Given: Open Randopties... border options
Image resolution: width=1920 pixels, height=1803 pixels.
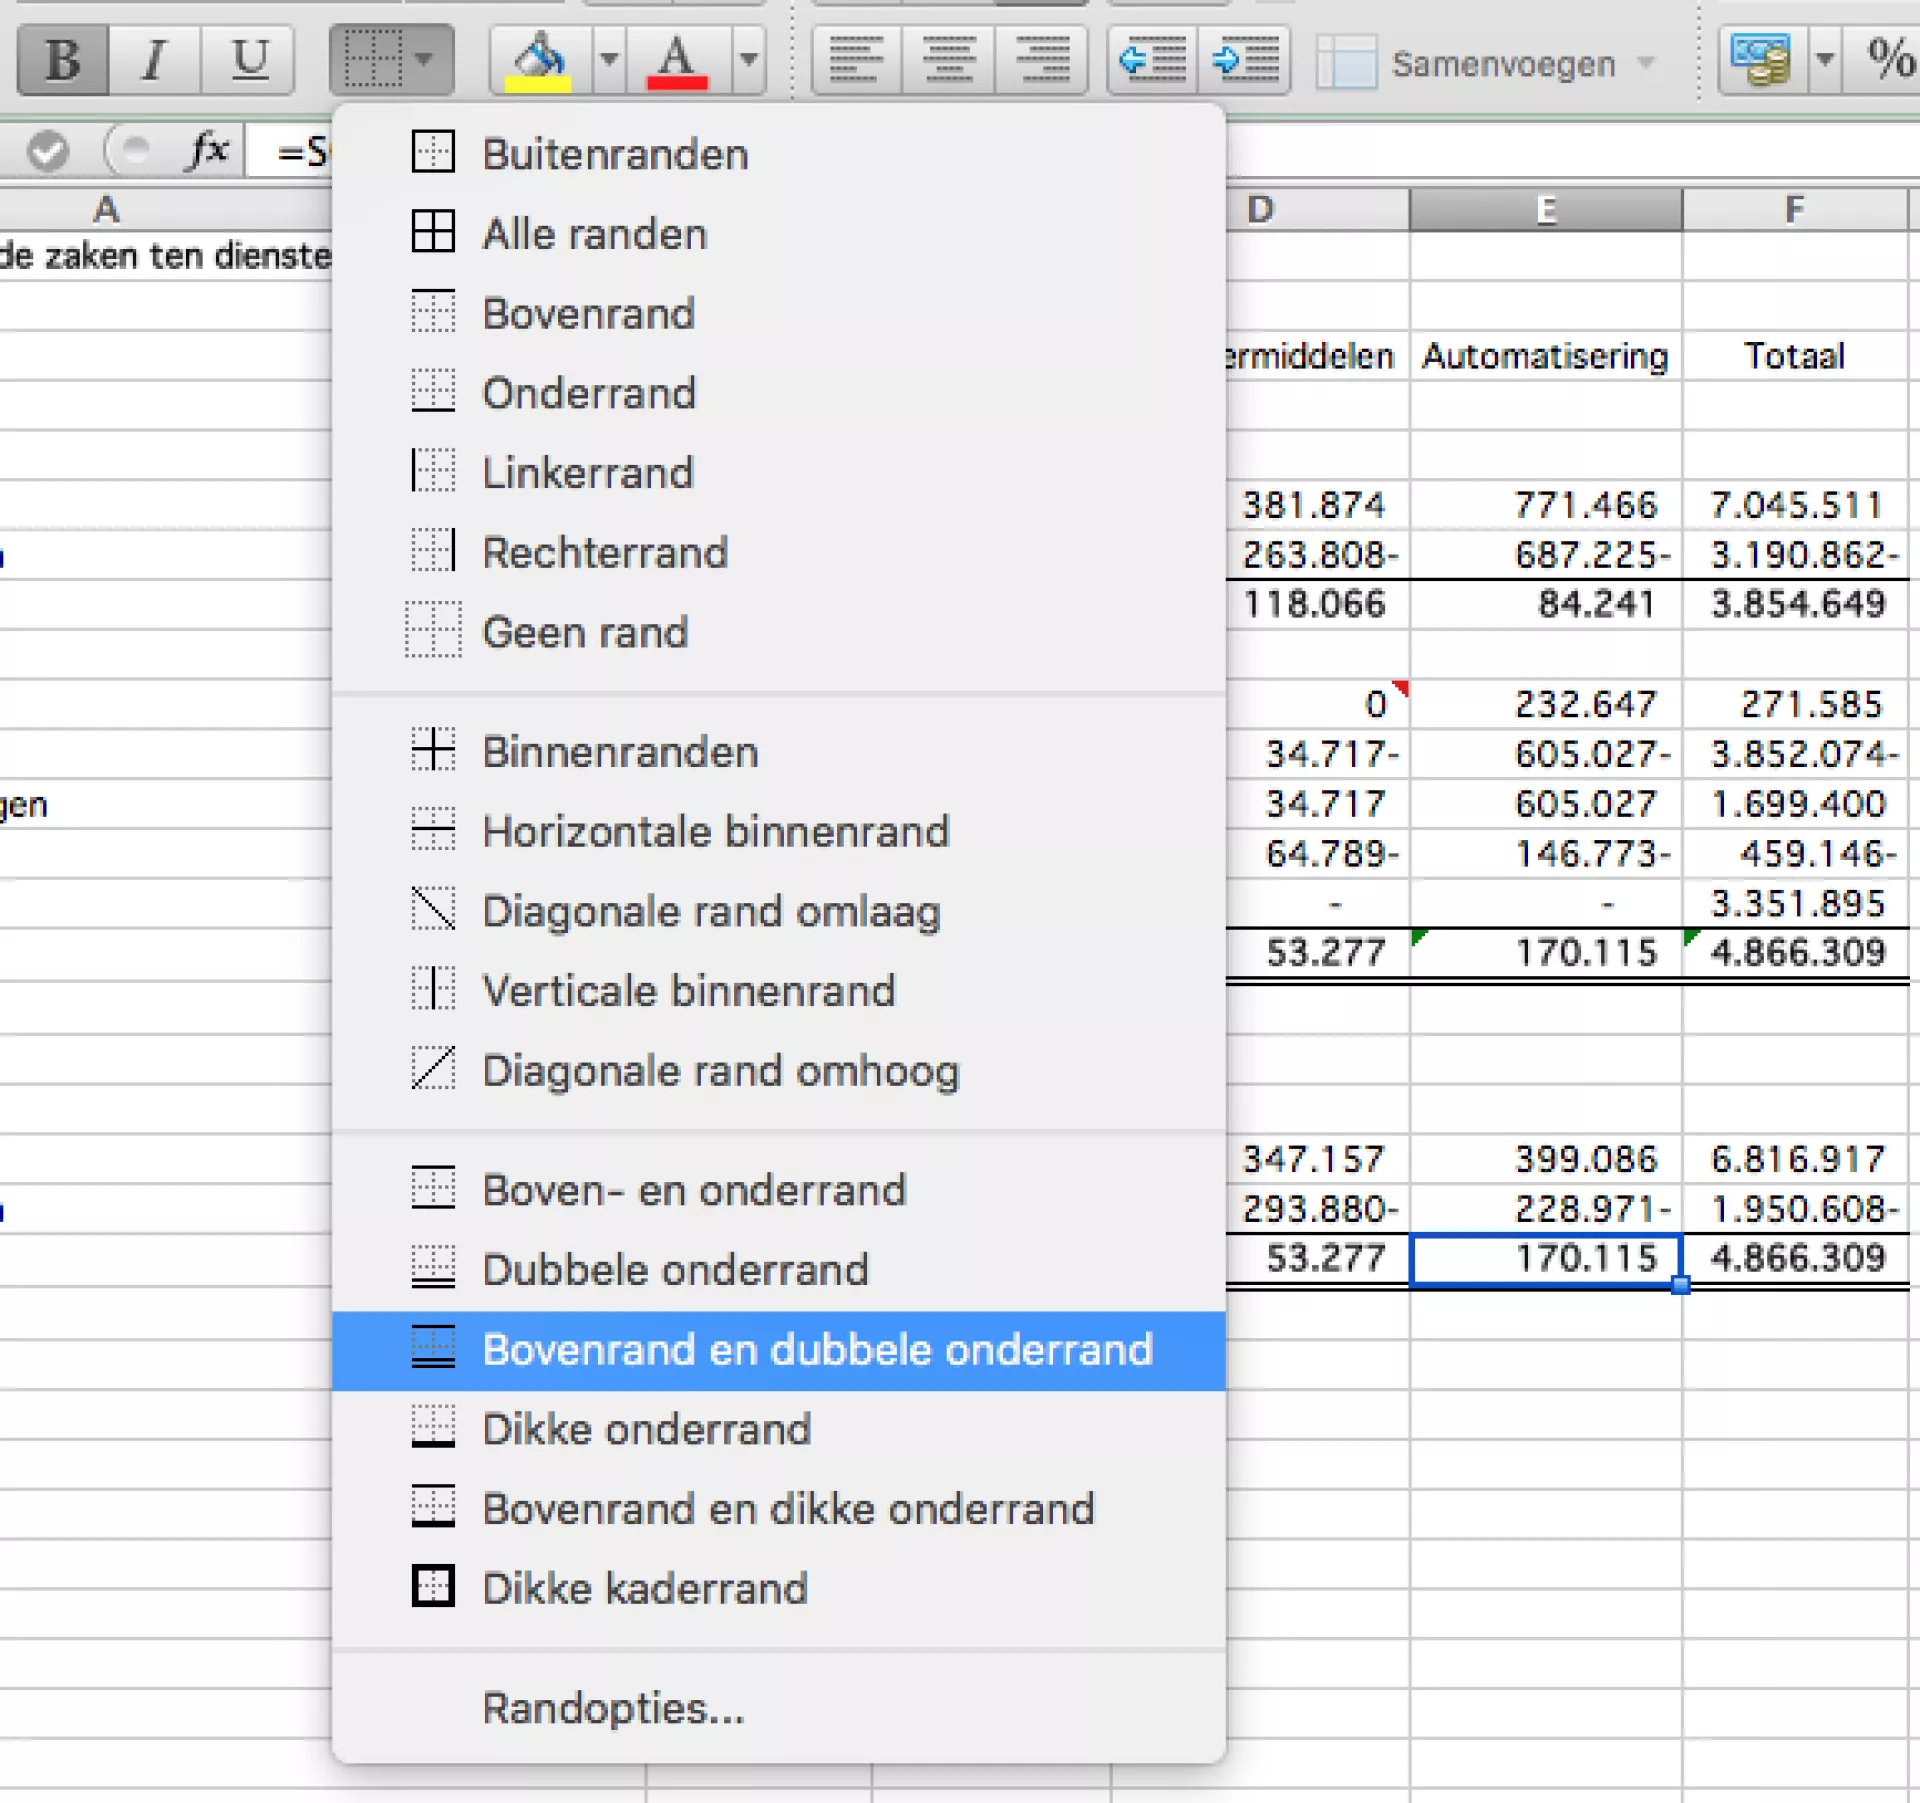Looking at the screenshot, I should coord(613,1708).
